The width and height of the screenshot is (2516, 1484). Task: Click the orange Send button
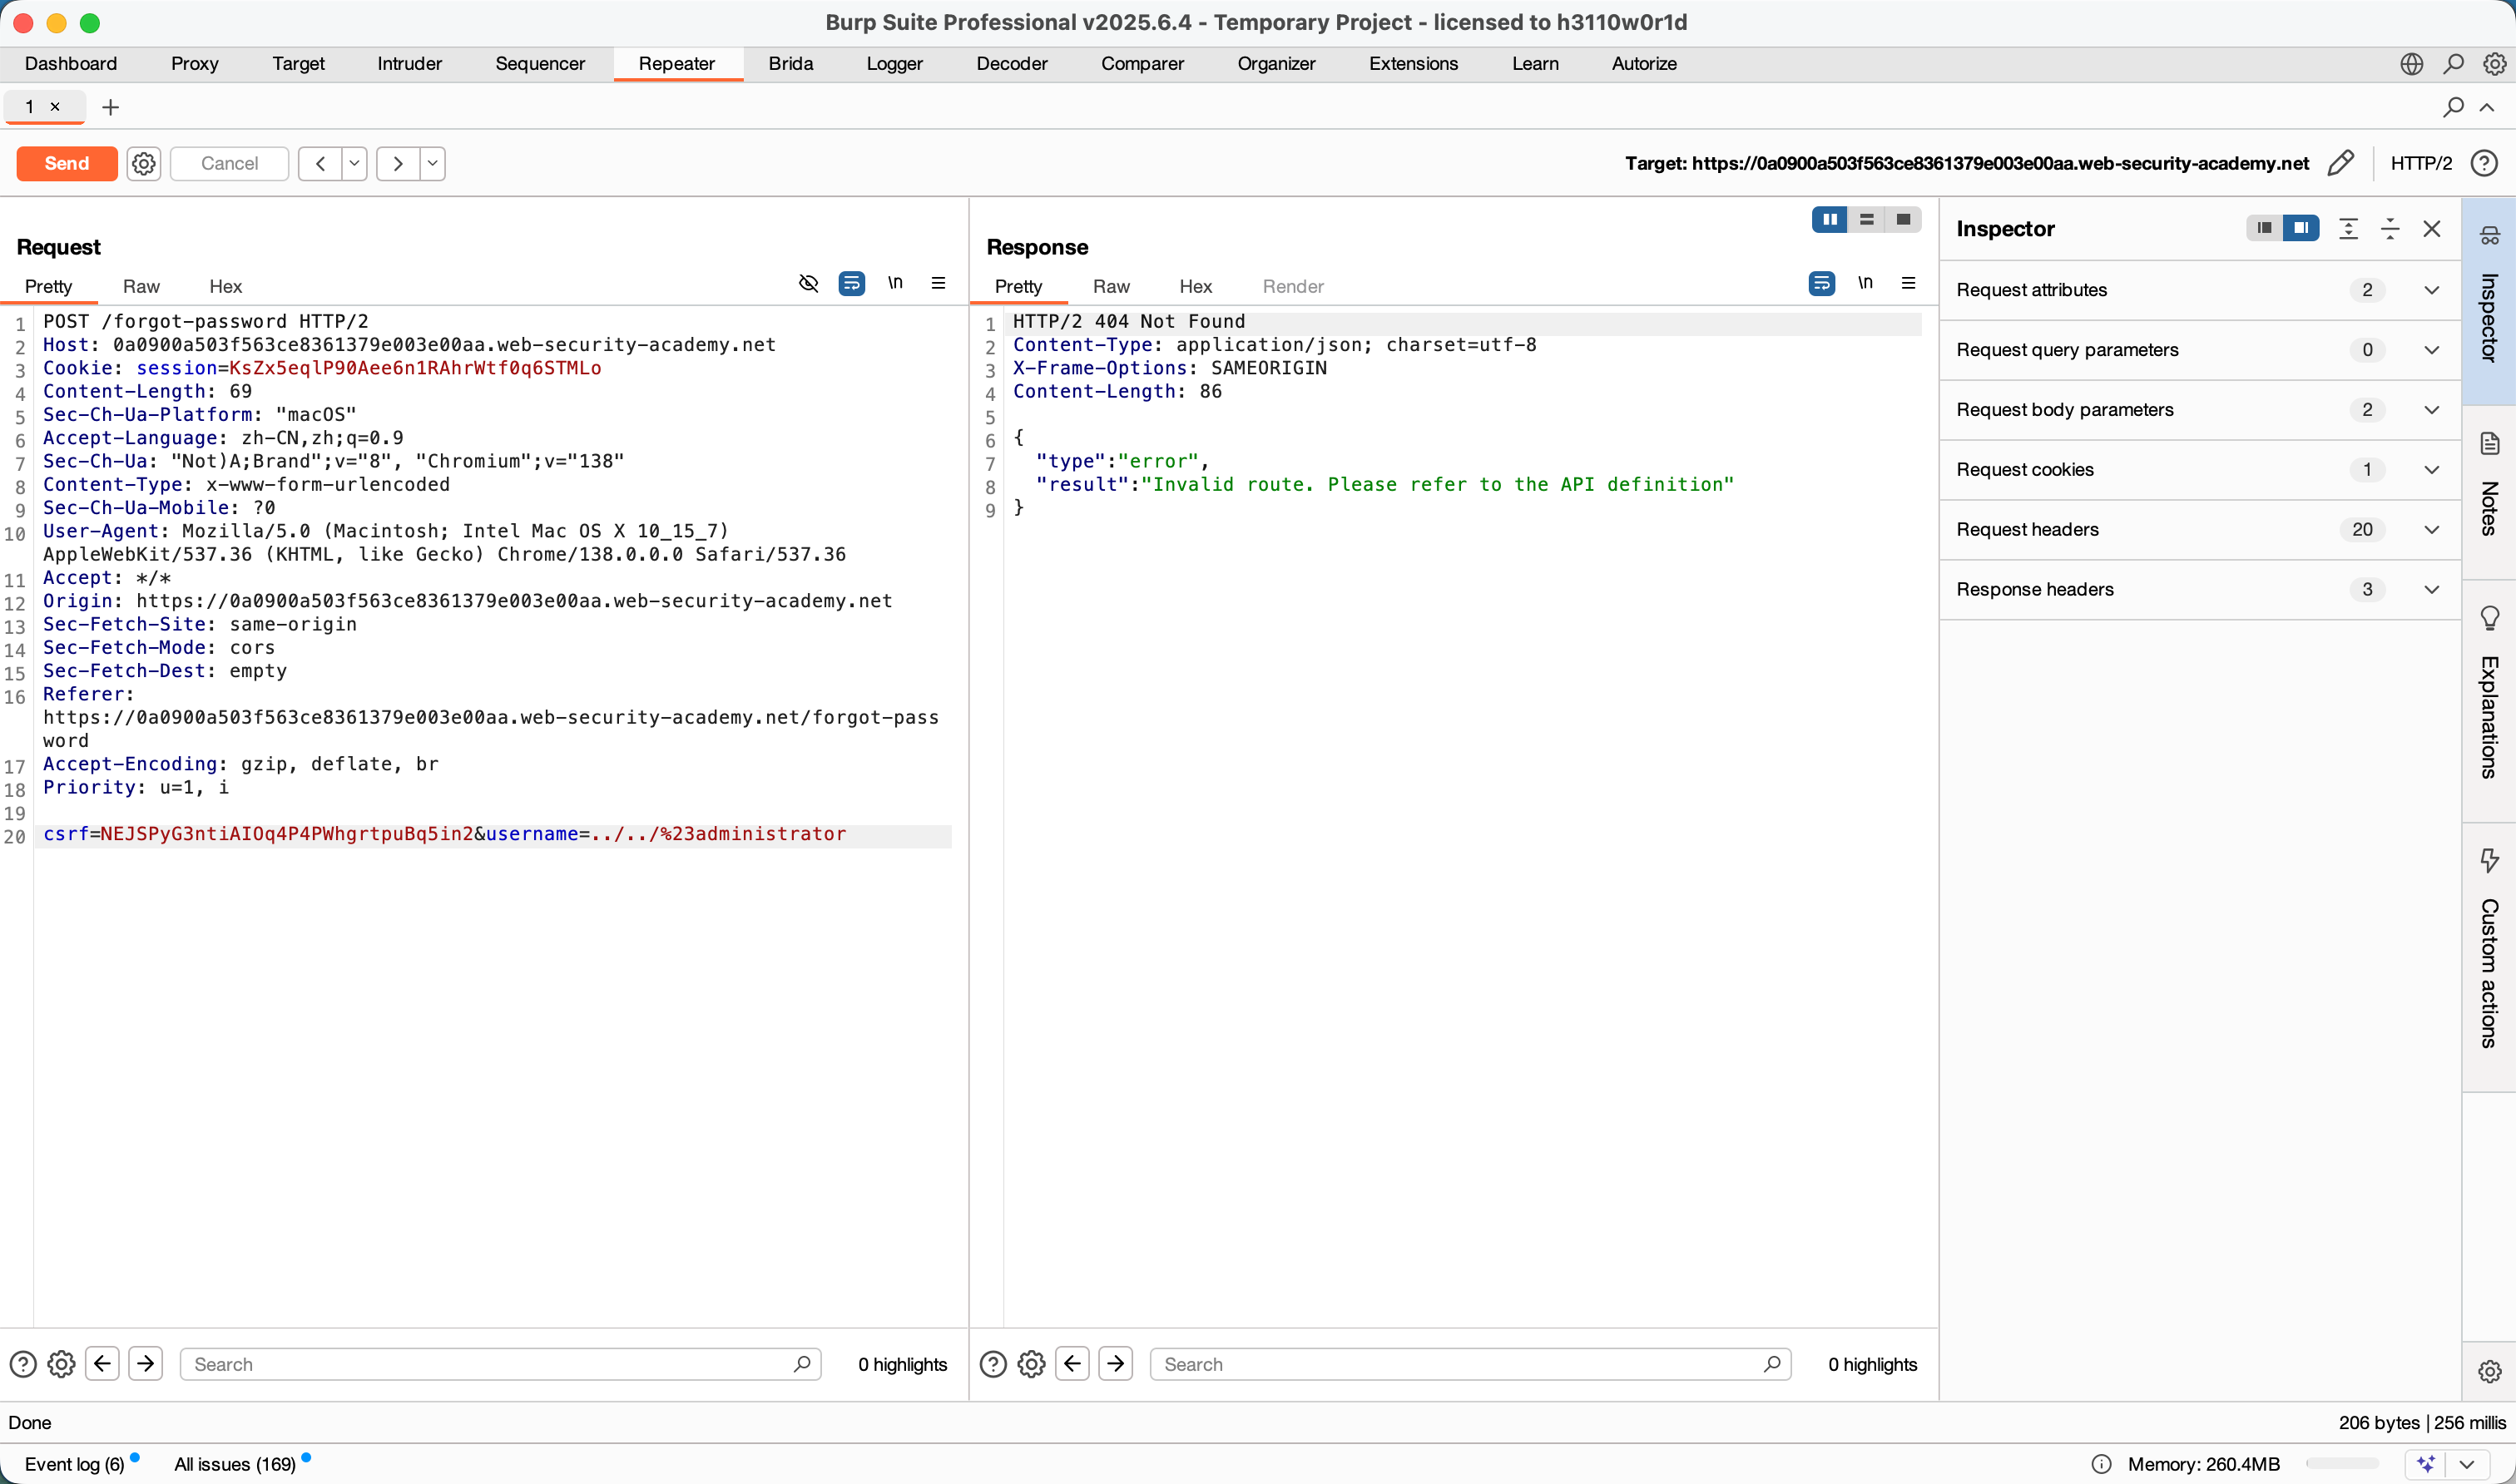tap(67, 163)
